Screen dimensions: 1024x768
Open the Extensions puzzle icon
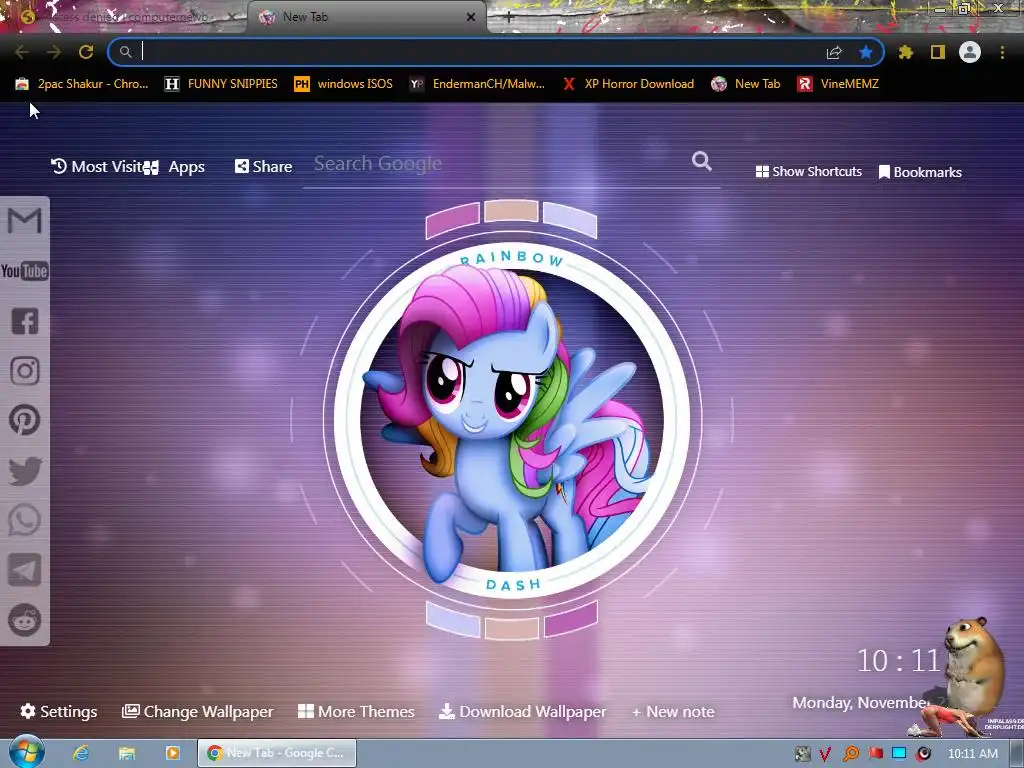click(906, 52)
